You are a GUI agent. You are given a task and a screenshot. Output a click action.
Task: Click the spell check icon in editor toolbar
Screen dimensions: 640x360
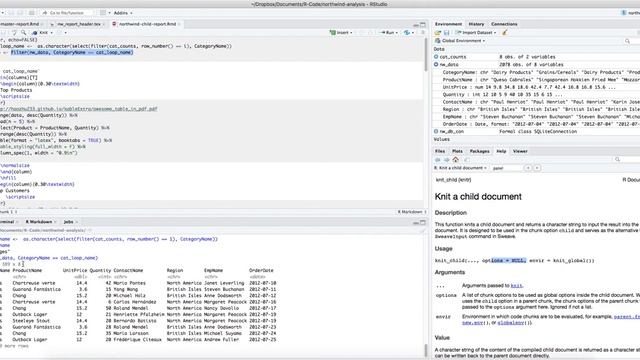pyautogui.click(x=14, y=32)
